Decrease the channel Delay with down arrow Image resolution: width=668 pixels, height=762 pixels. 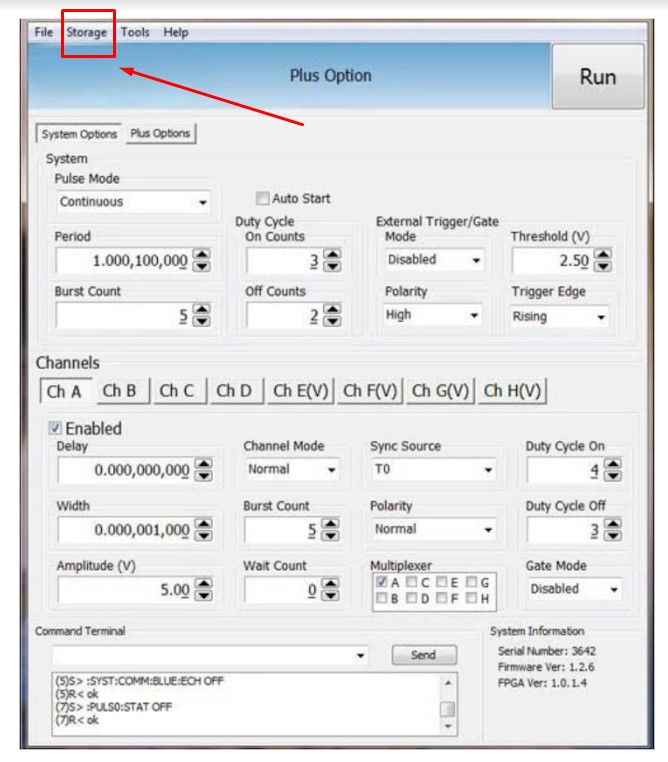(x=204, y=476)
